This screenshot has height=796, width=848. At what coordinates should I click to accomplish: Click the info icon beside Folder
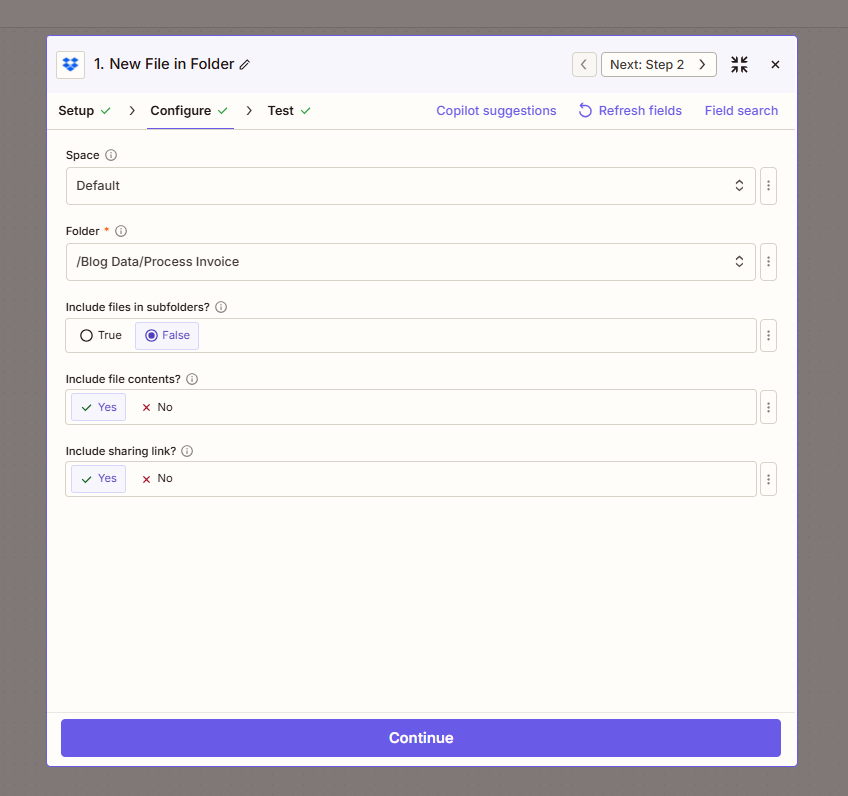pyautogui.click(x=121, y=231)
